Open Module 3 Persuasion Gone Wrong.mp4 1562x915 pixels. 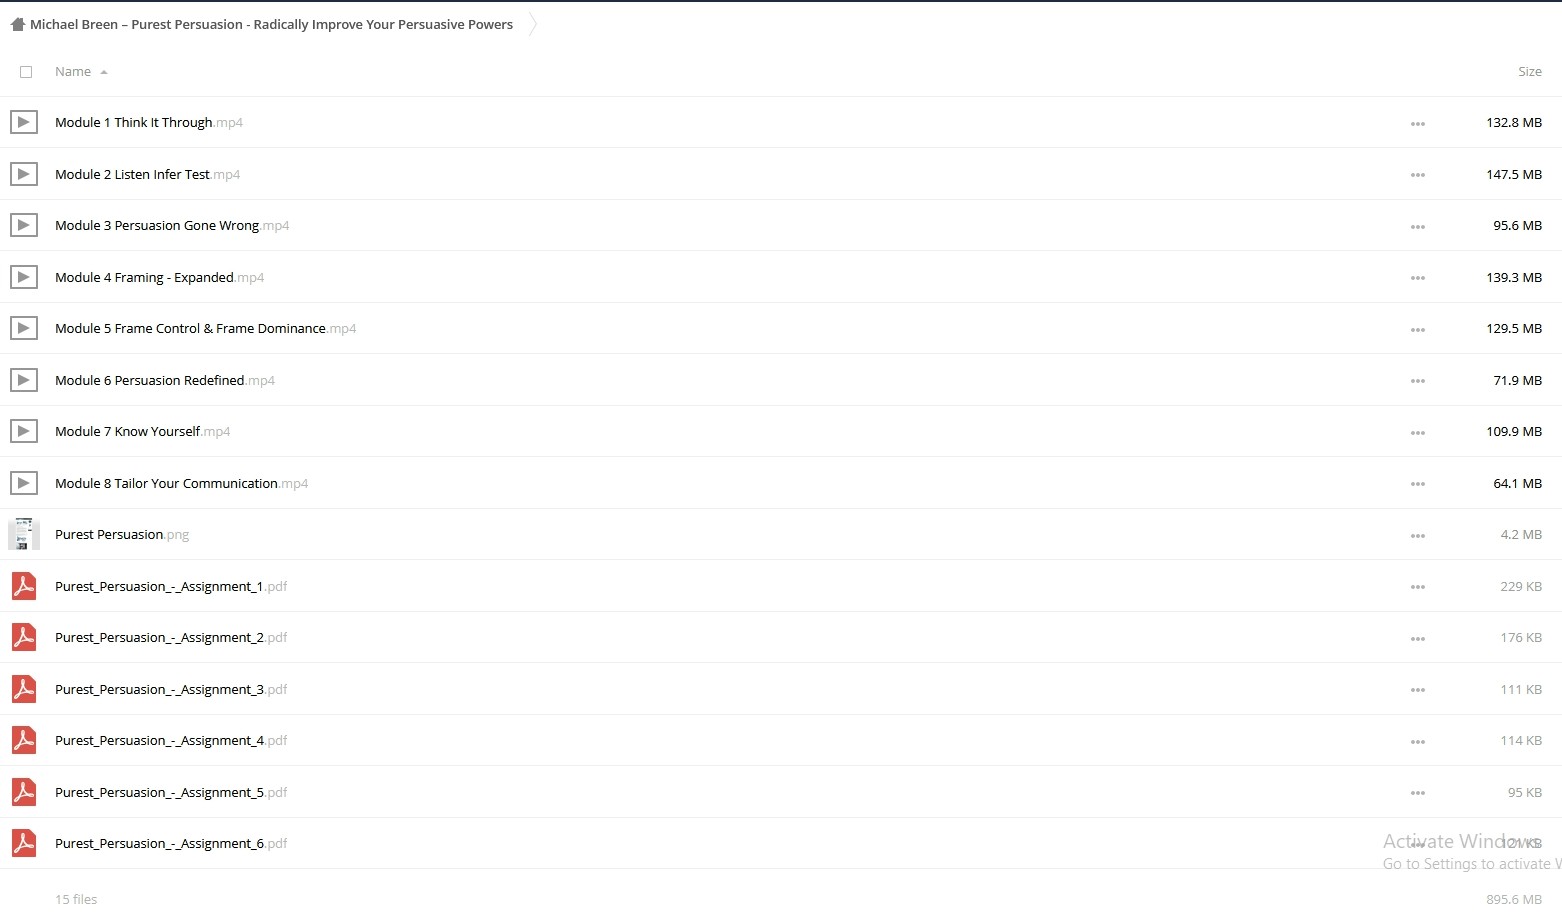[x=172, y=225]
